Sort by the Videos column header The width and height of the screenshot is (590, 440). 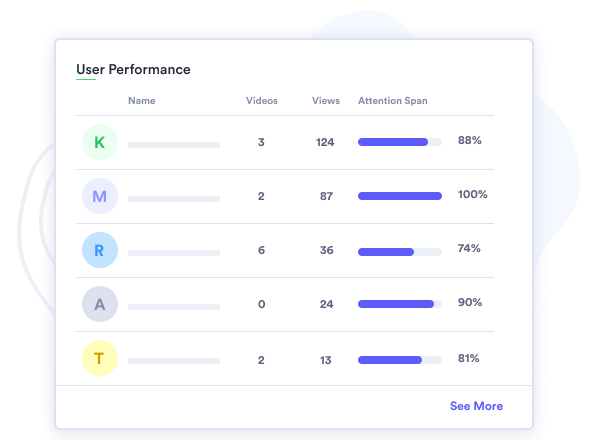pyautogui.click(x=262, y=100)
